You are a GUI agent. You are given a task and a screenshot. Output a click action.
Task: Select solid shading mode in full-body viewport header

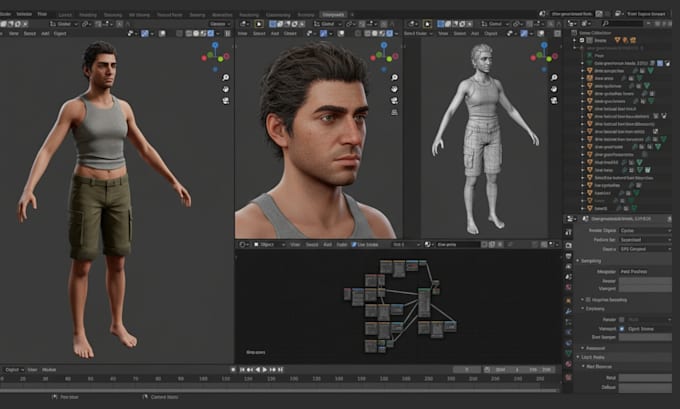tap(196, 33)
